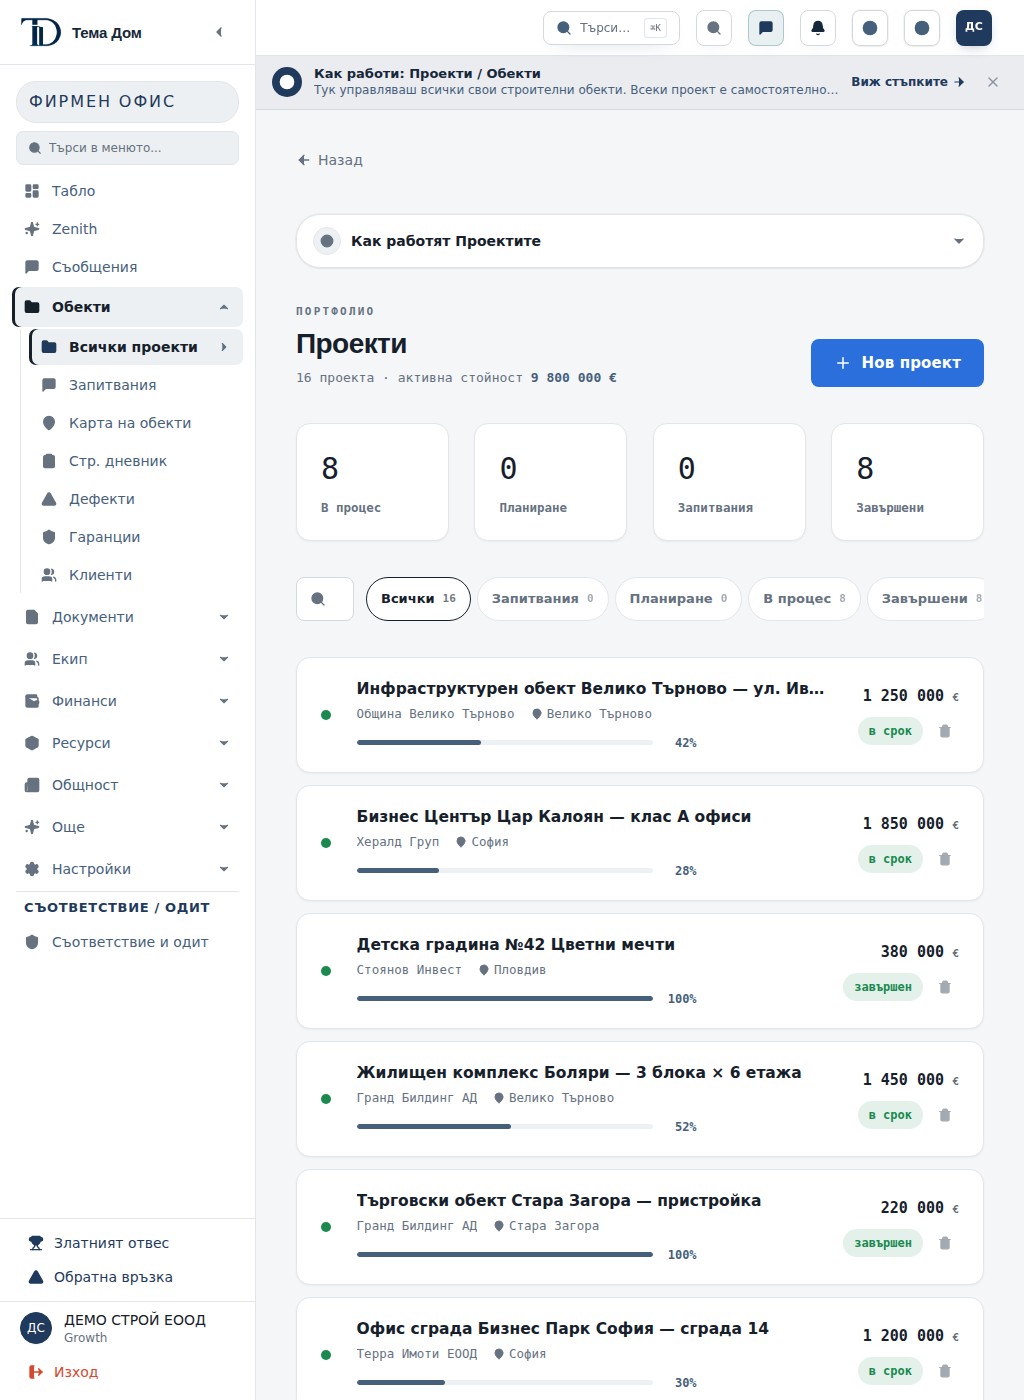Viewport: 1024px width, 1400px height.
Task: Click the Търси в менюто search field
Action: tap(128, 148)
